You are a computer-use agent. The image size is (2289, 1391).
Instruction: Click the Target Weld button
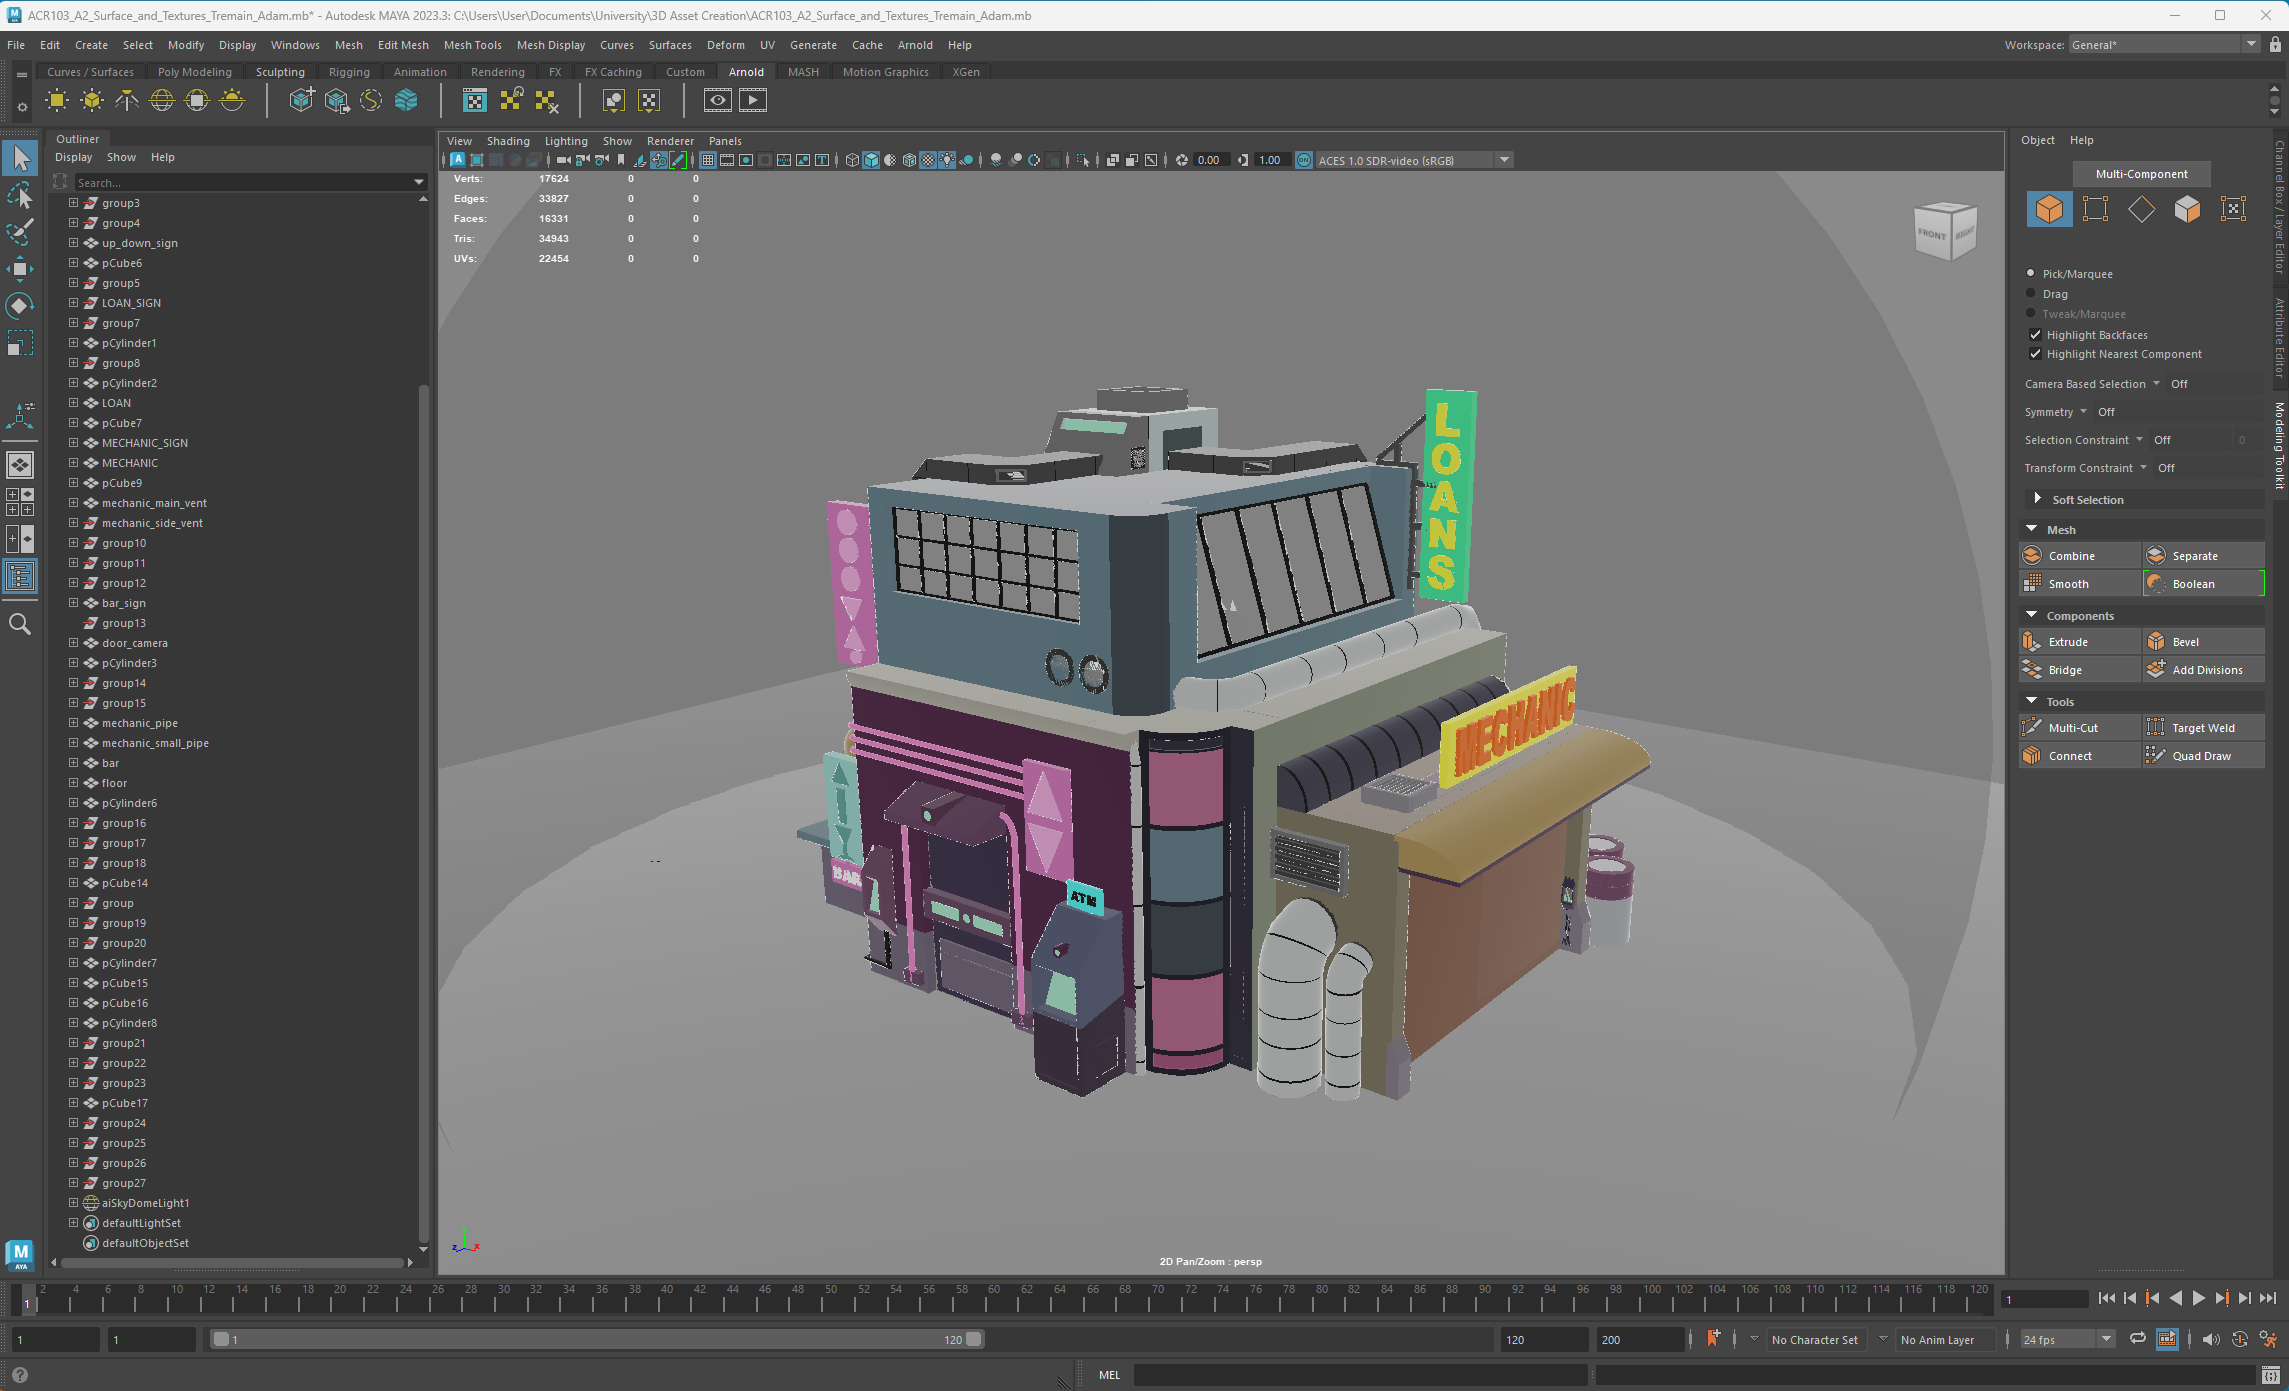click(2203, 728)
